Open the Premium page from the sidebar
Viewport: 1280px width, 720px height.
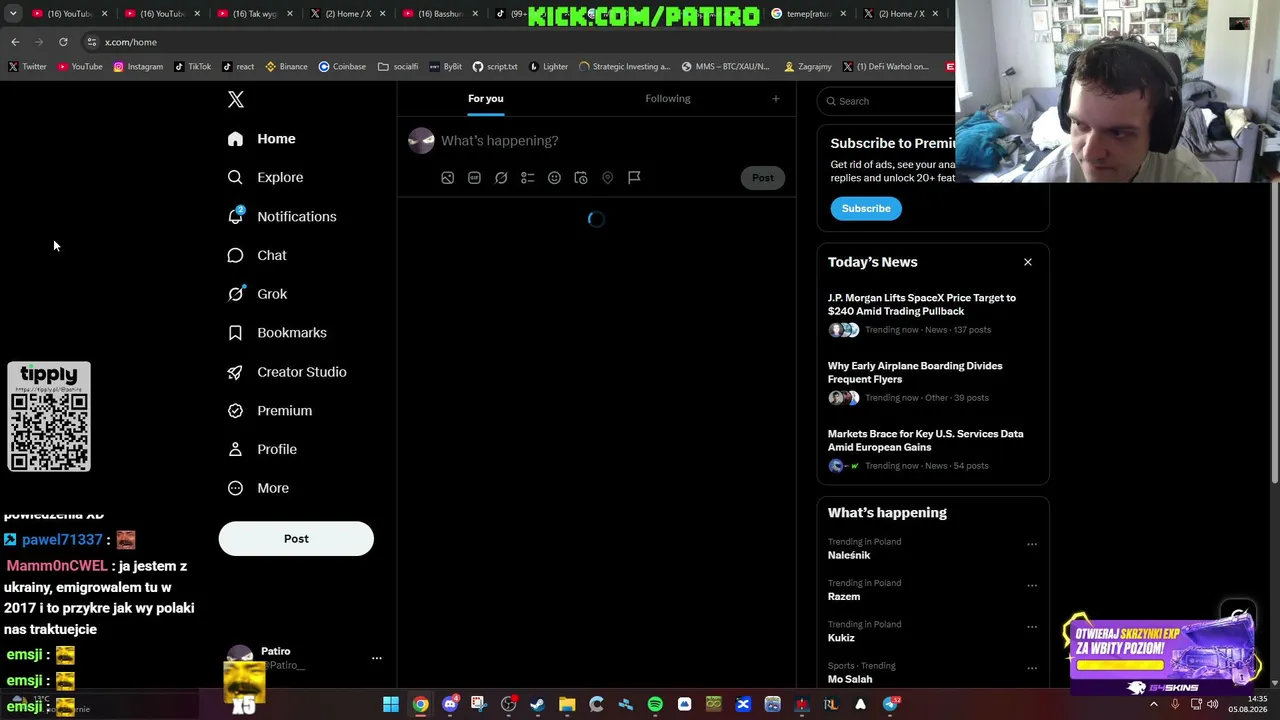[x=271, y=411]
